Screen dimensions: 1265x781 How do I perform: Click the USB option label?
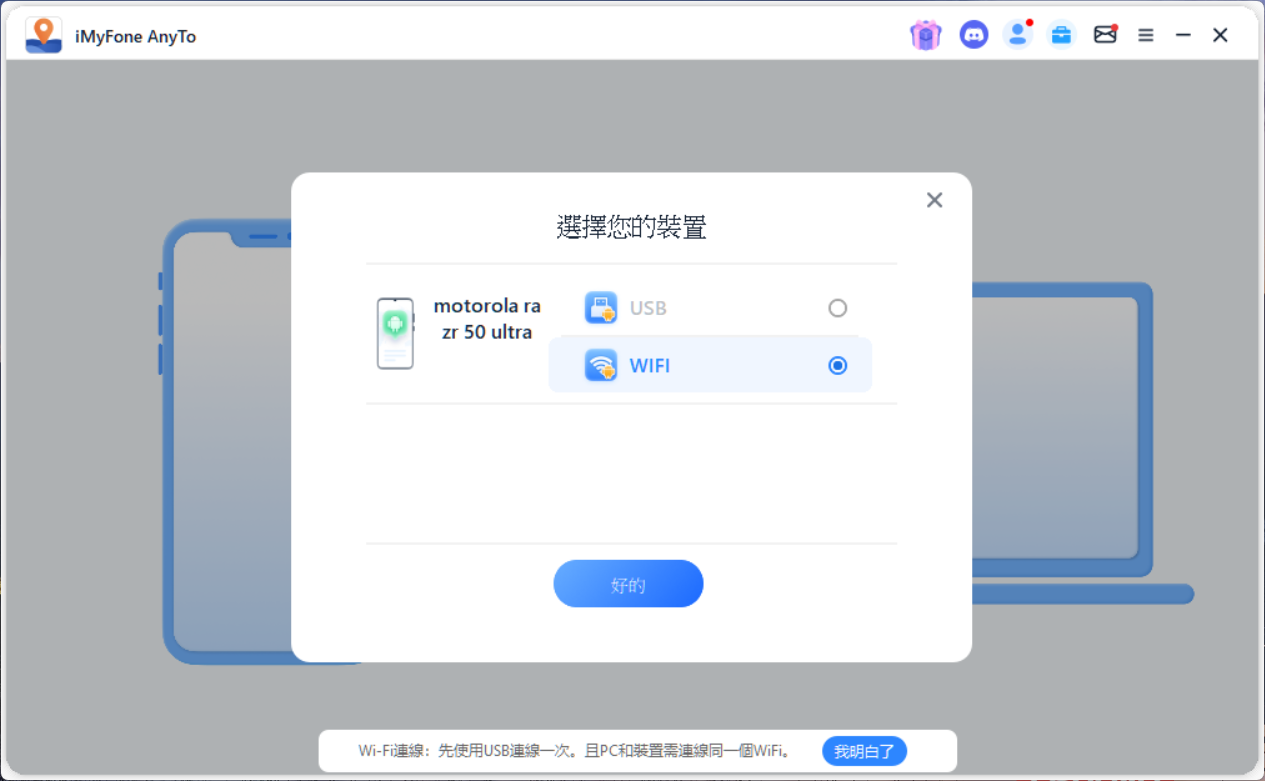pyautogui.click(x=648, y=308)
